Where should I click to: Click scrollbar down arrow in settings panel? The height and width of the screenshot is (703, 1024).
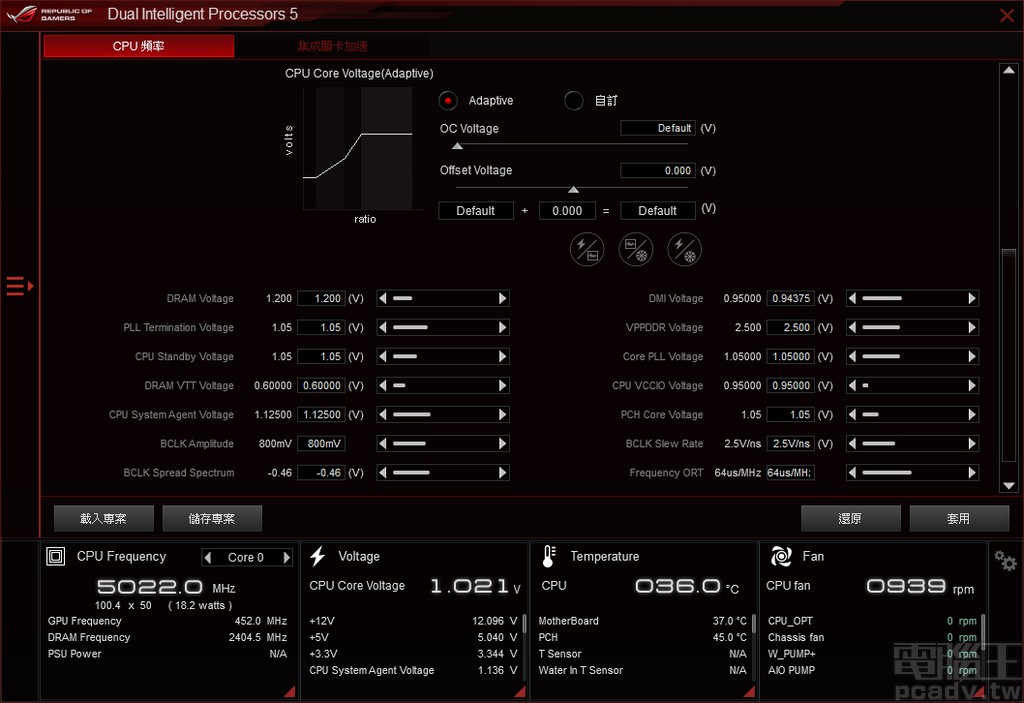(1009, 486)
